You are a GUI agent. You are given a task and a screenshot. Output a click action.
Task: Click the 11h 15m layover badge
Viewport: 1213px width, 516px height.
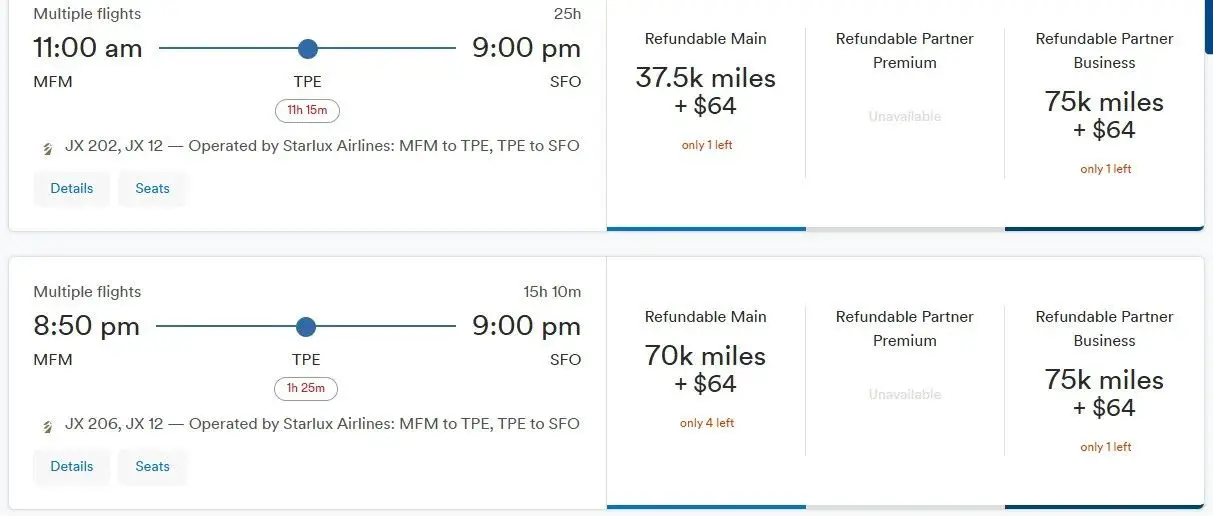point(307,110)
